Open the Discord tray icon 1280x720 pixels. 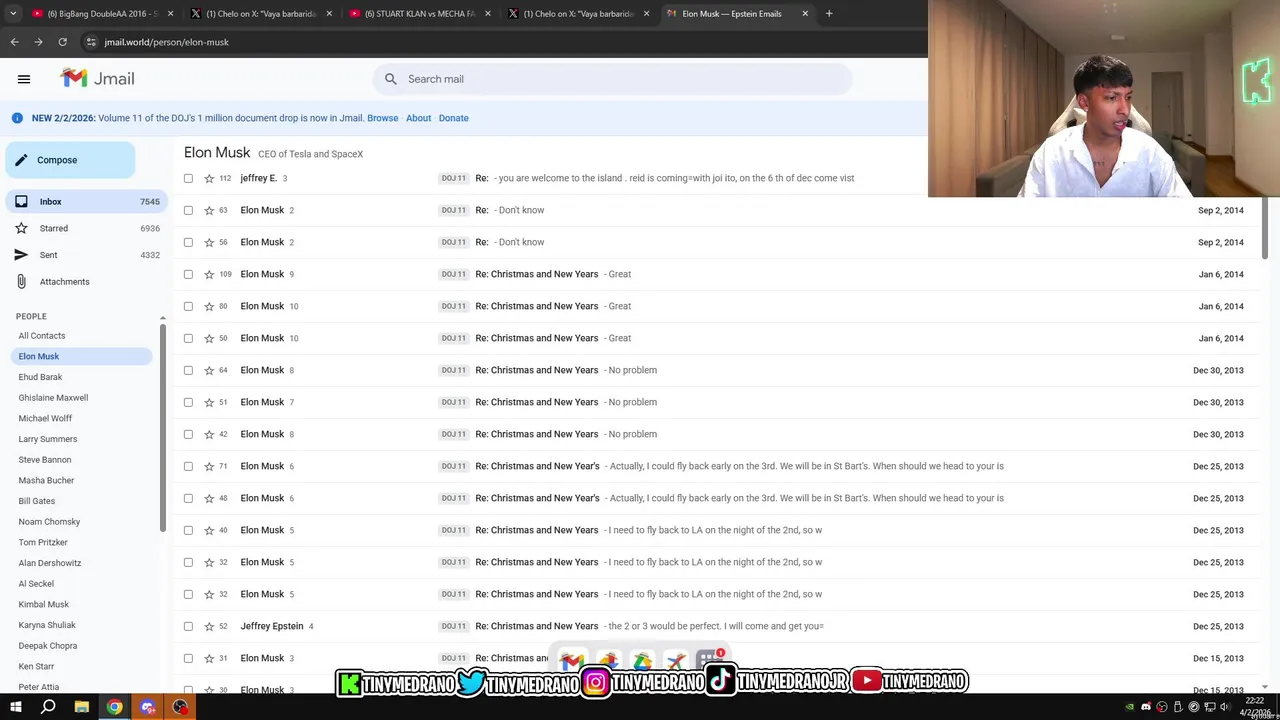click(x=1146, y=707)
